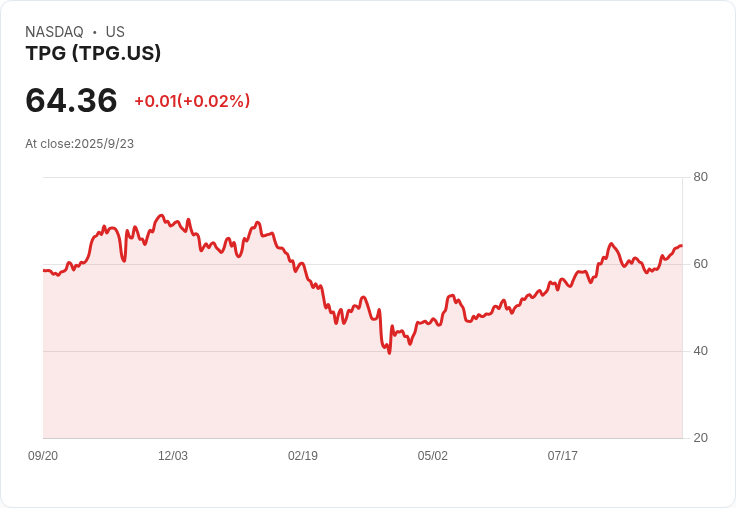Click the 12/03 date axis label
This screenshot has height=508, width=736.
coord(173,456)
